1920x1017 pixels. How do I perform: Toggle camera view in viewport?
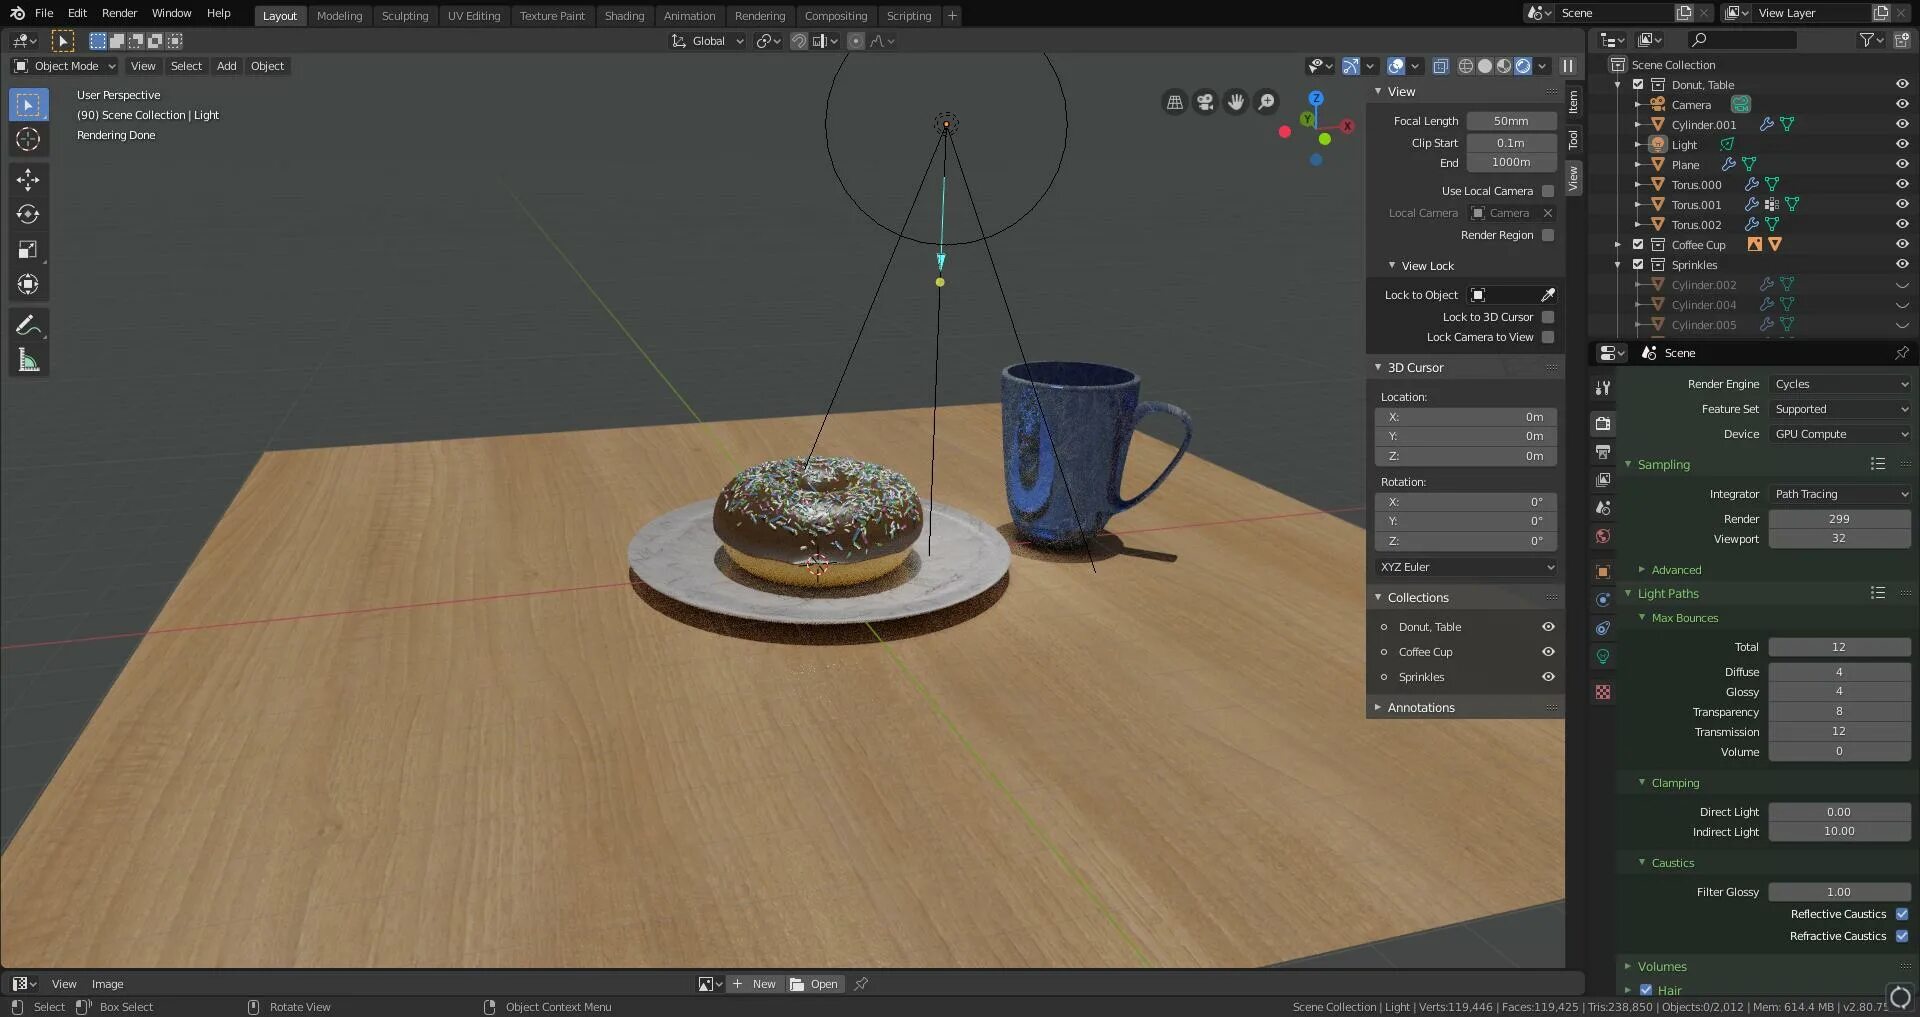pyautogui.click(x=1205, y=102)
